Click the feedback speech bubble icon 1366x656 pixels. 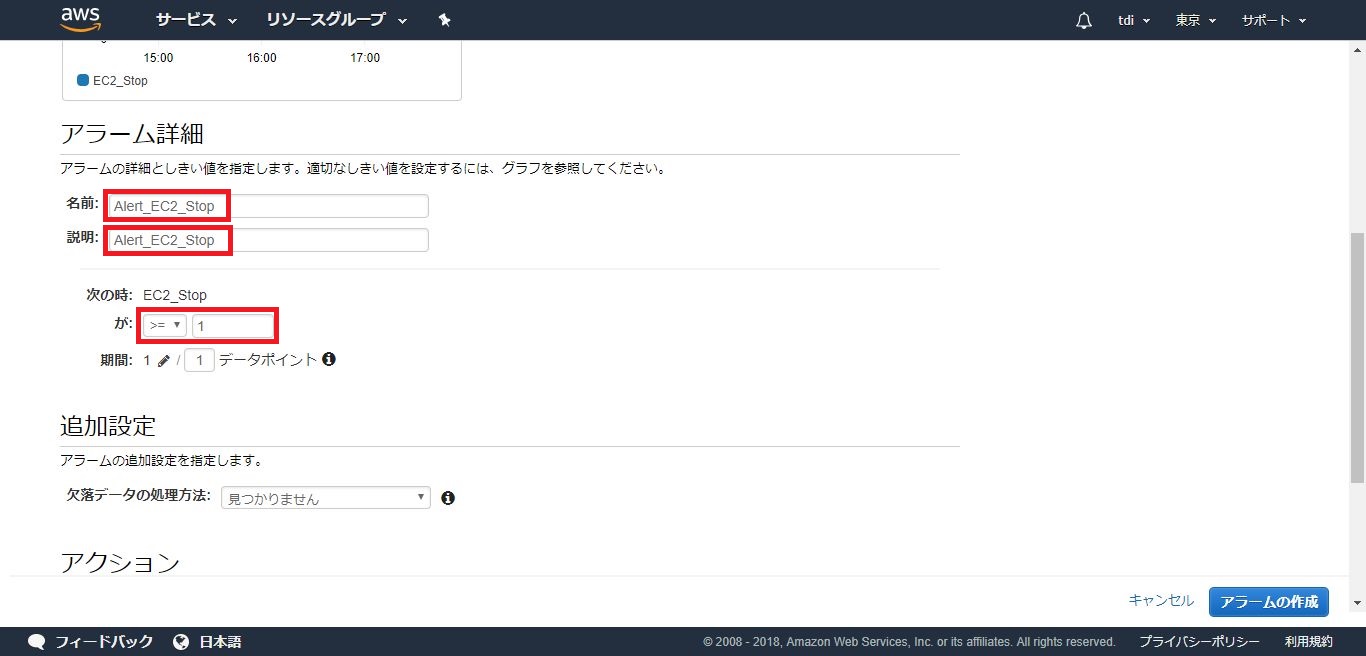(37, 641)
